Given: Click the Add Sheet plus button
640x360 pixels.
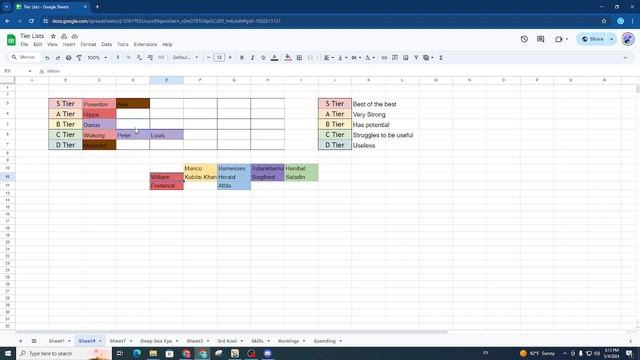Looking at the screenshot, I should coord(20,341).
